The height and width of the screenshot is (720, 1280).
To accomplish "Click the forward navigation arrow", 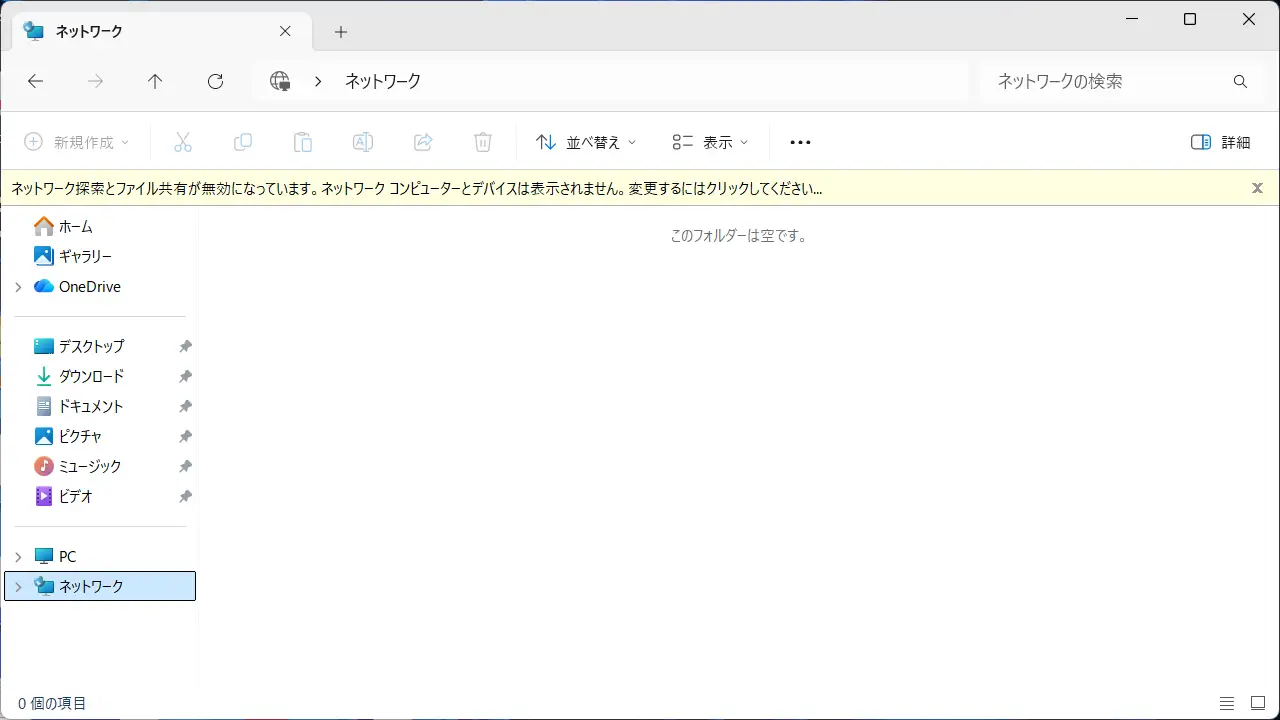I will 95,82.
